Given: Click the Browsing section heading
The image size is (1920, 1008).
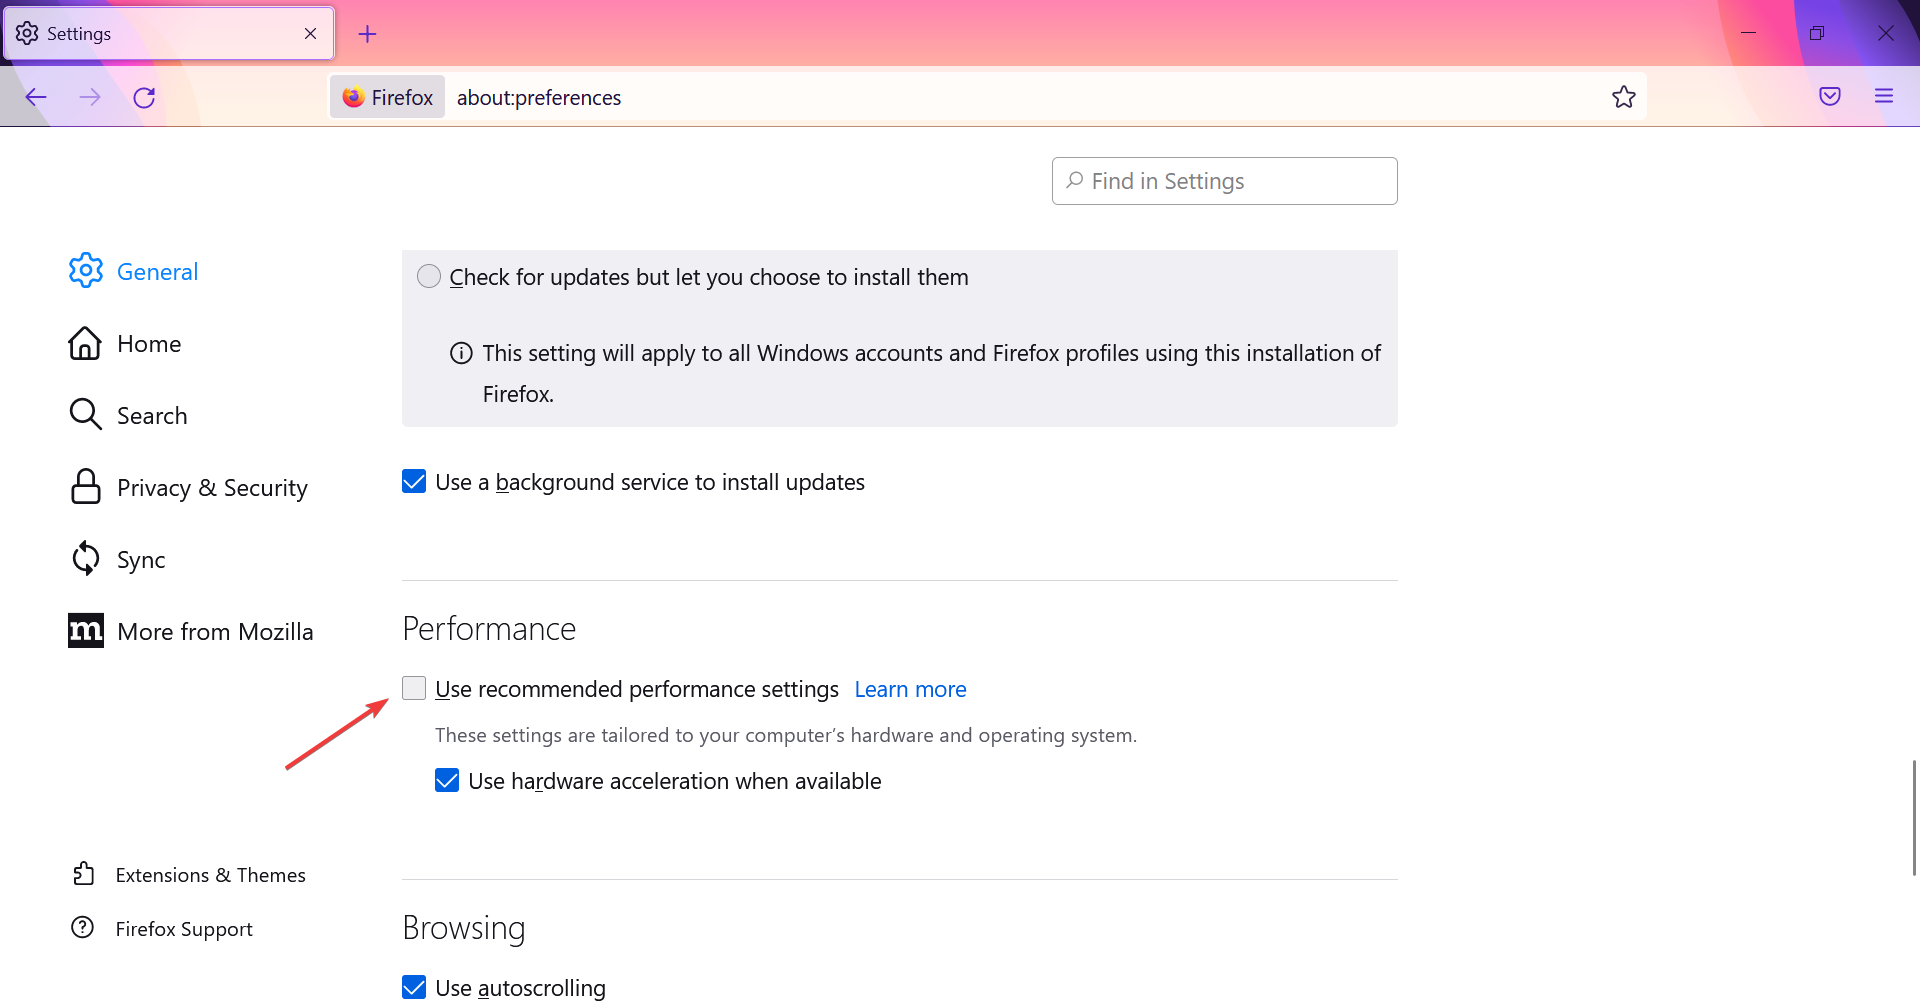Looking at the screenshot, I should (463, 928).
